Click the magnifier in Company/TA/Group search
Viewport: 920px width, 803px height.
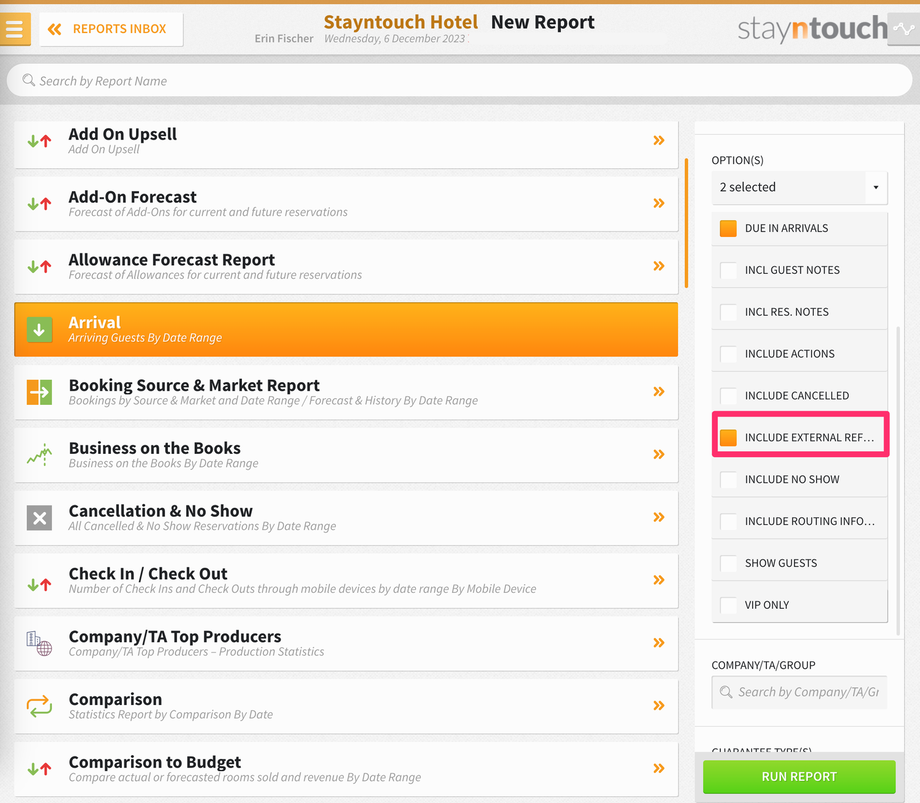(726, 692)
